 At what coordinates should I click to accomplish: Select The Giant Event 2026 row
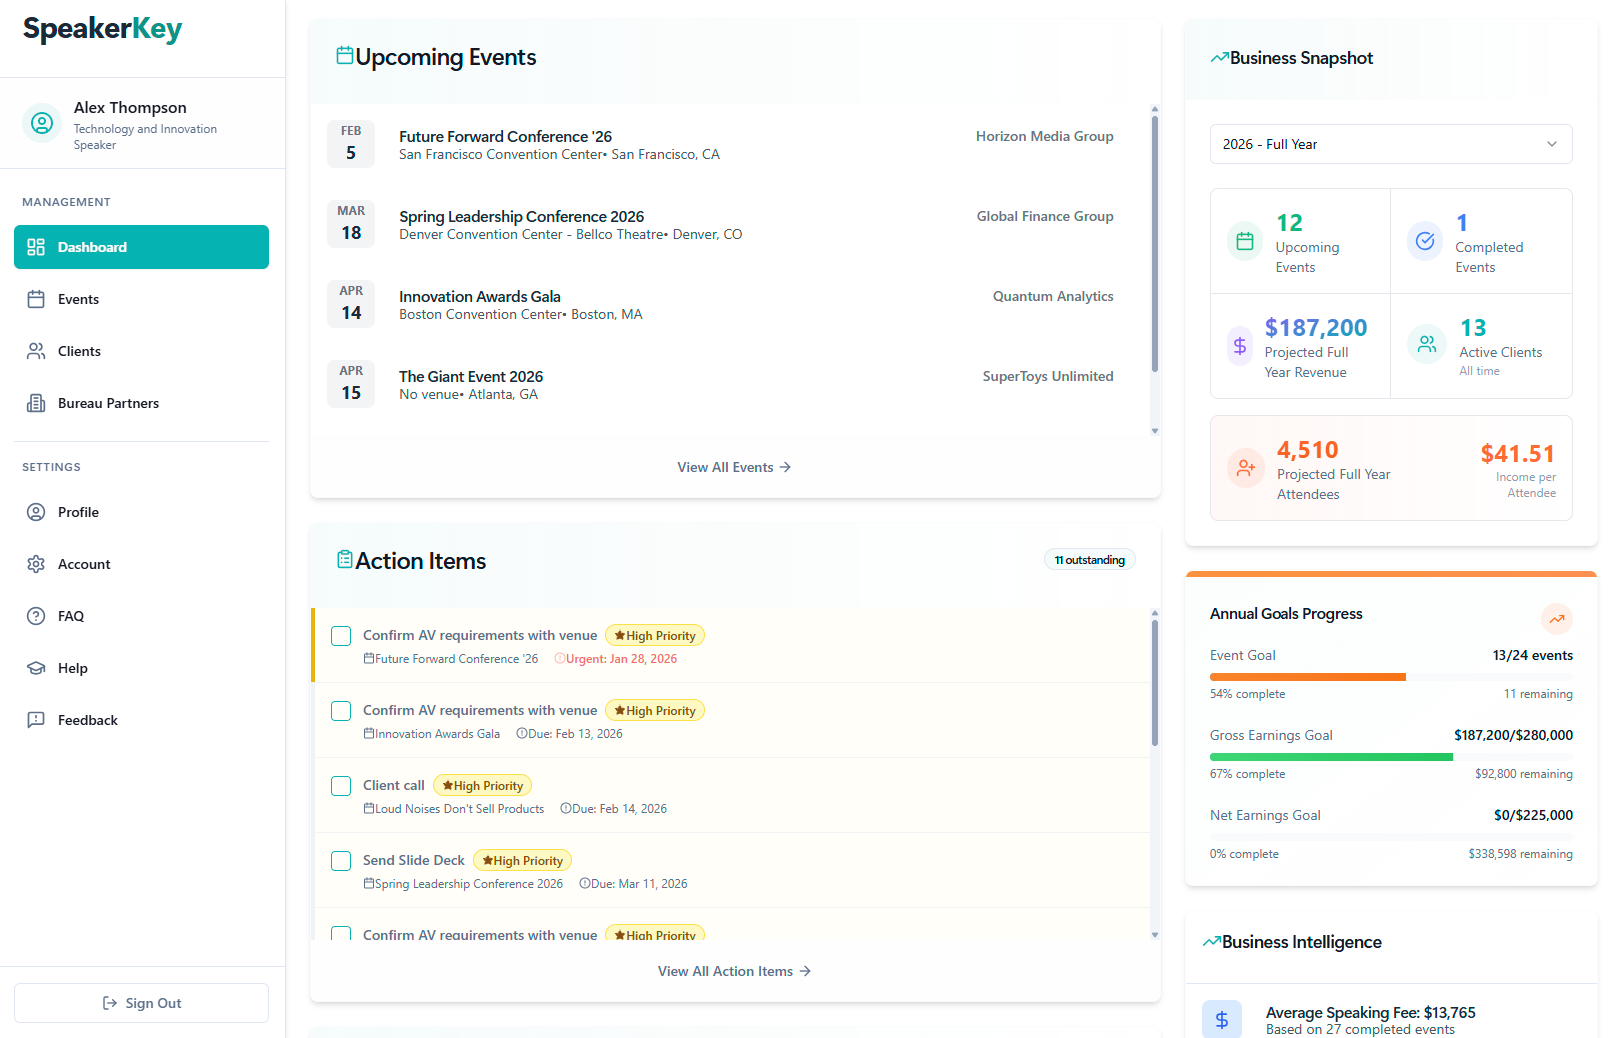coord(730,385)
